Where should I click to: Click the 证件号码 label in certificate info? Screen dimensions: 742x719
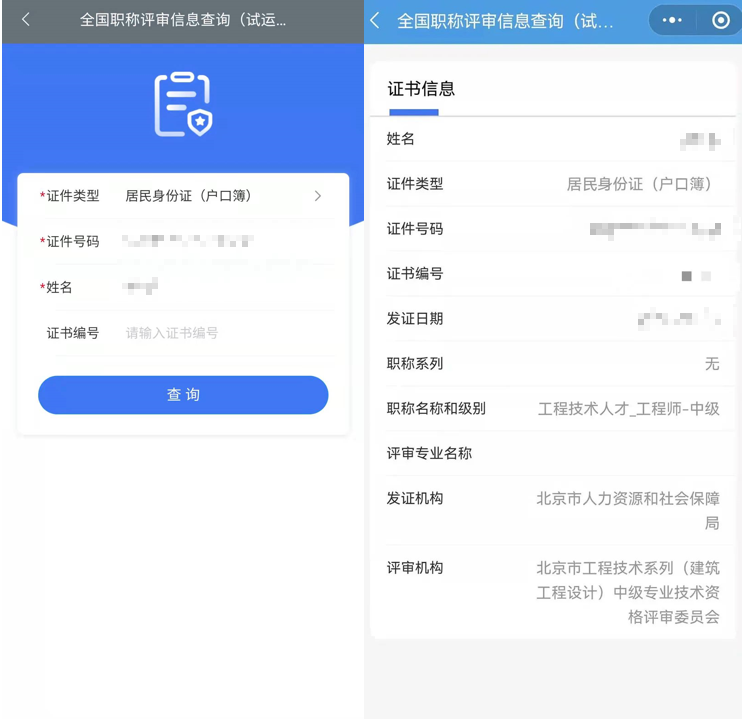coord(415,229)
